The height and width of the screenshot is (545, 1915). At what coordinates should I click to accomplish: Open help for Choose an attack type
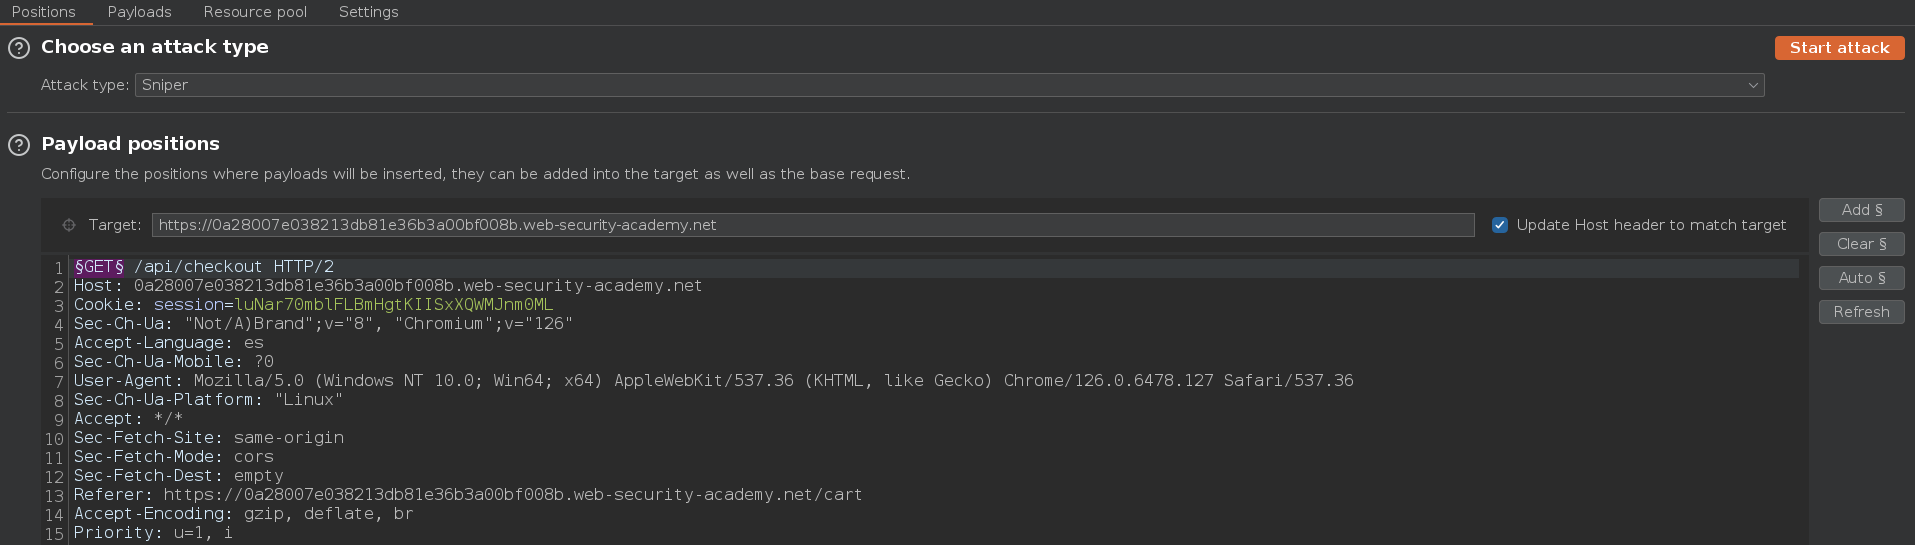tap(19, 48)
